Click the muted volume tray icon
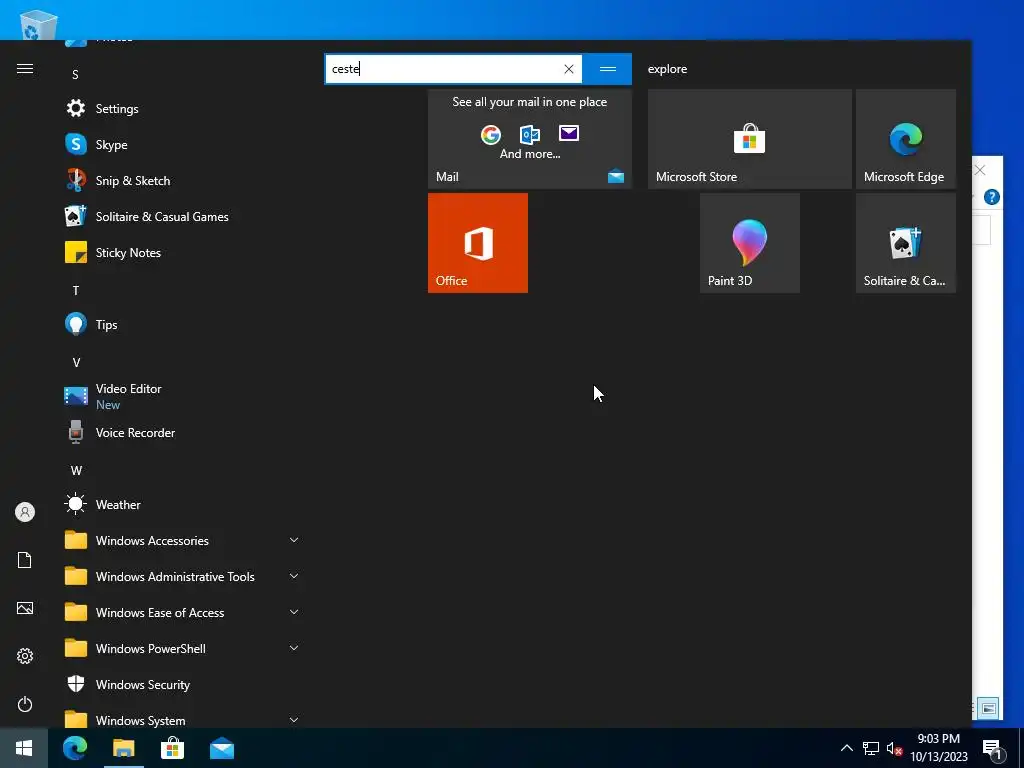This screenshot has height=768, width=1024. (894, 748)
